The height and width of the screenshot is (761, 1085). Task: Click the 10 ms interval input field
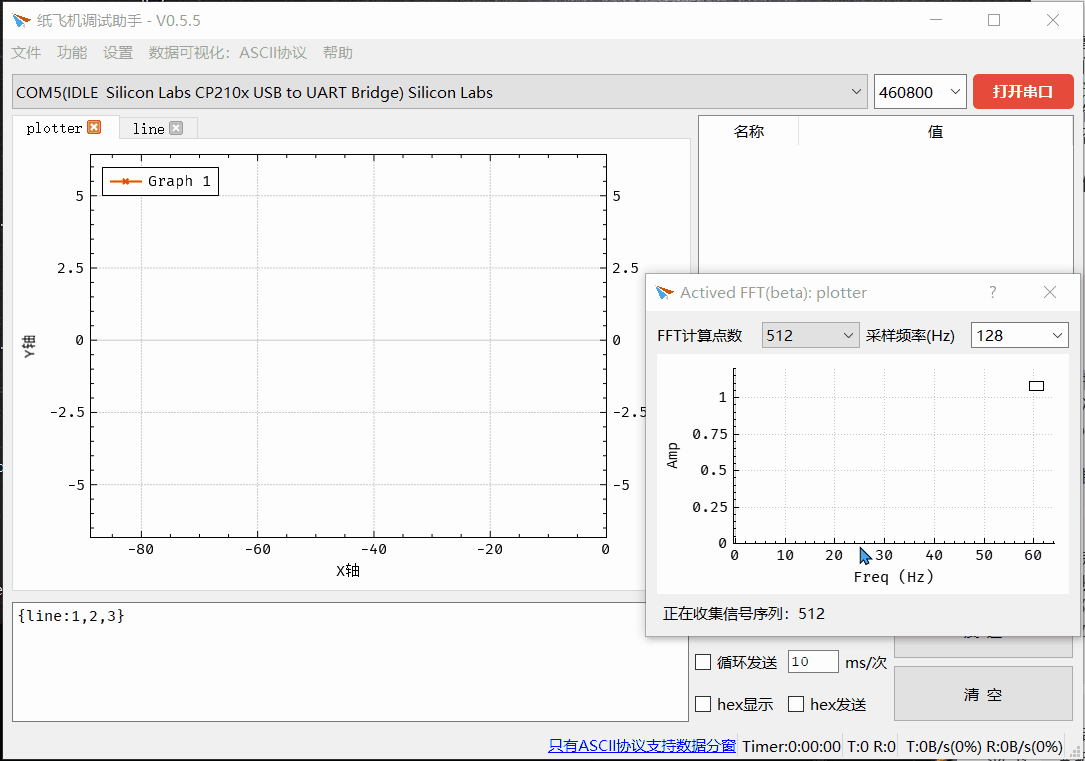click(813, 661)
